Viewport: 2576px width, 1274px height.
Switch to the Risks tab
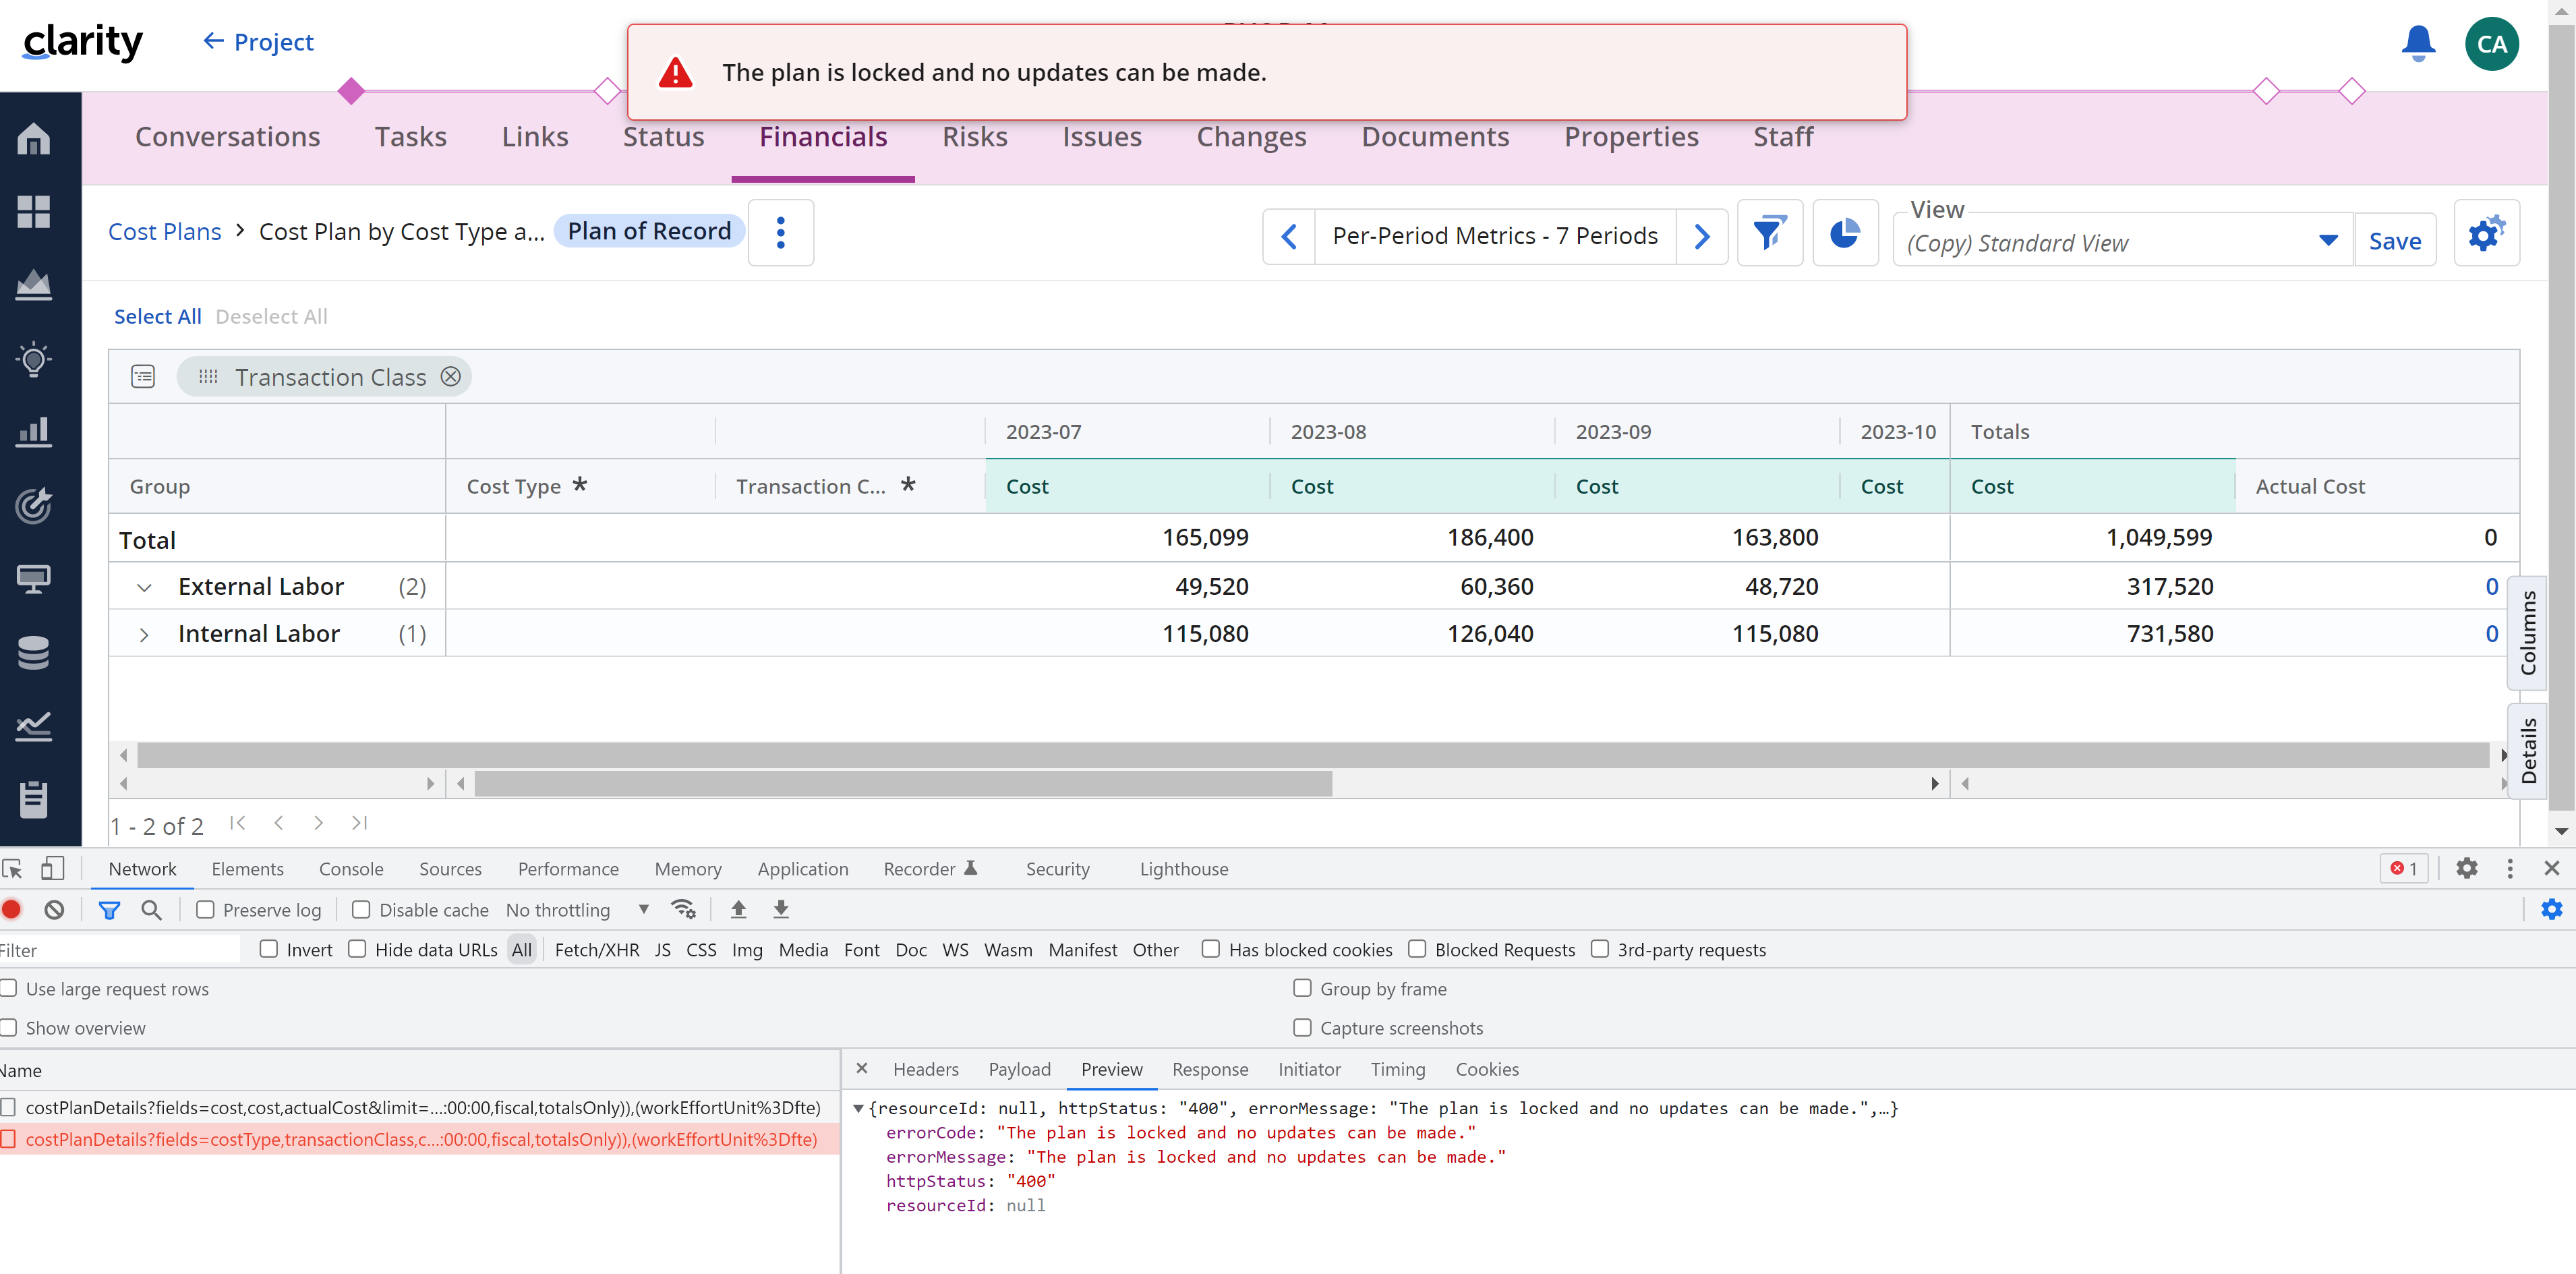tap(974, 137)
